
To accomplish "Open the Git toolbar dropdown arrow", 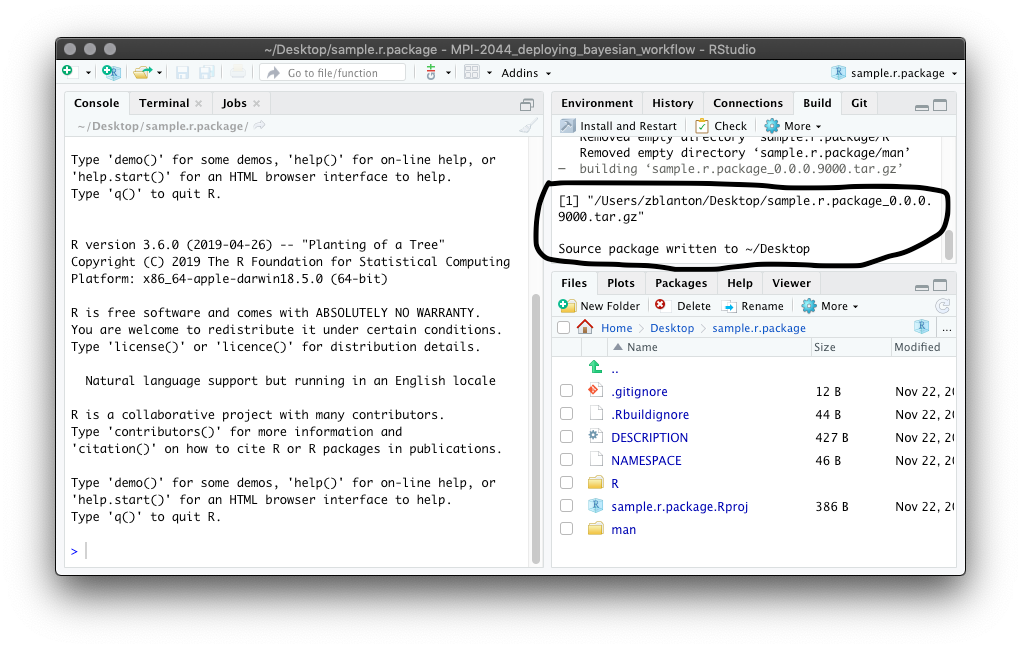I will coord(448,73).
